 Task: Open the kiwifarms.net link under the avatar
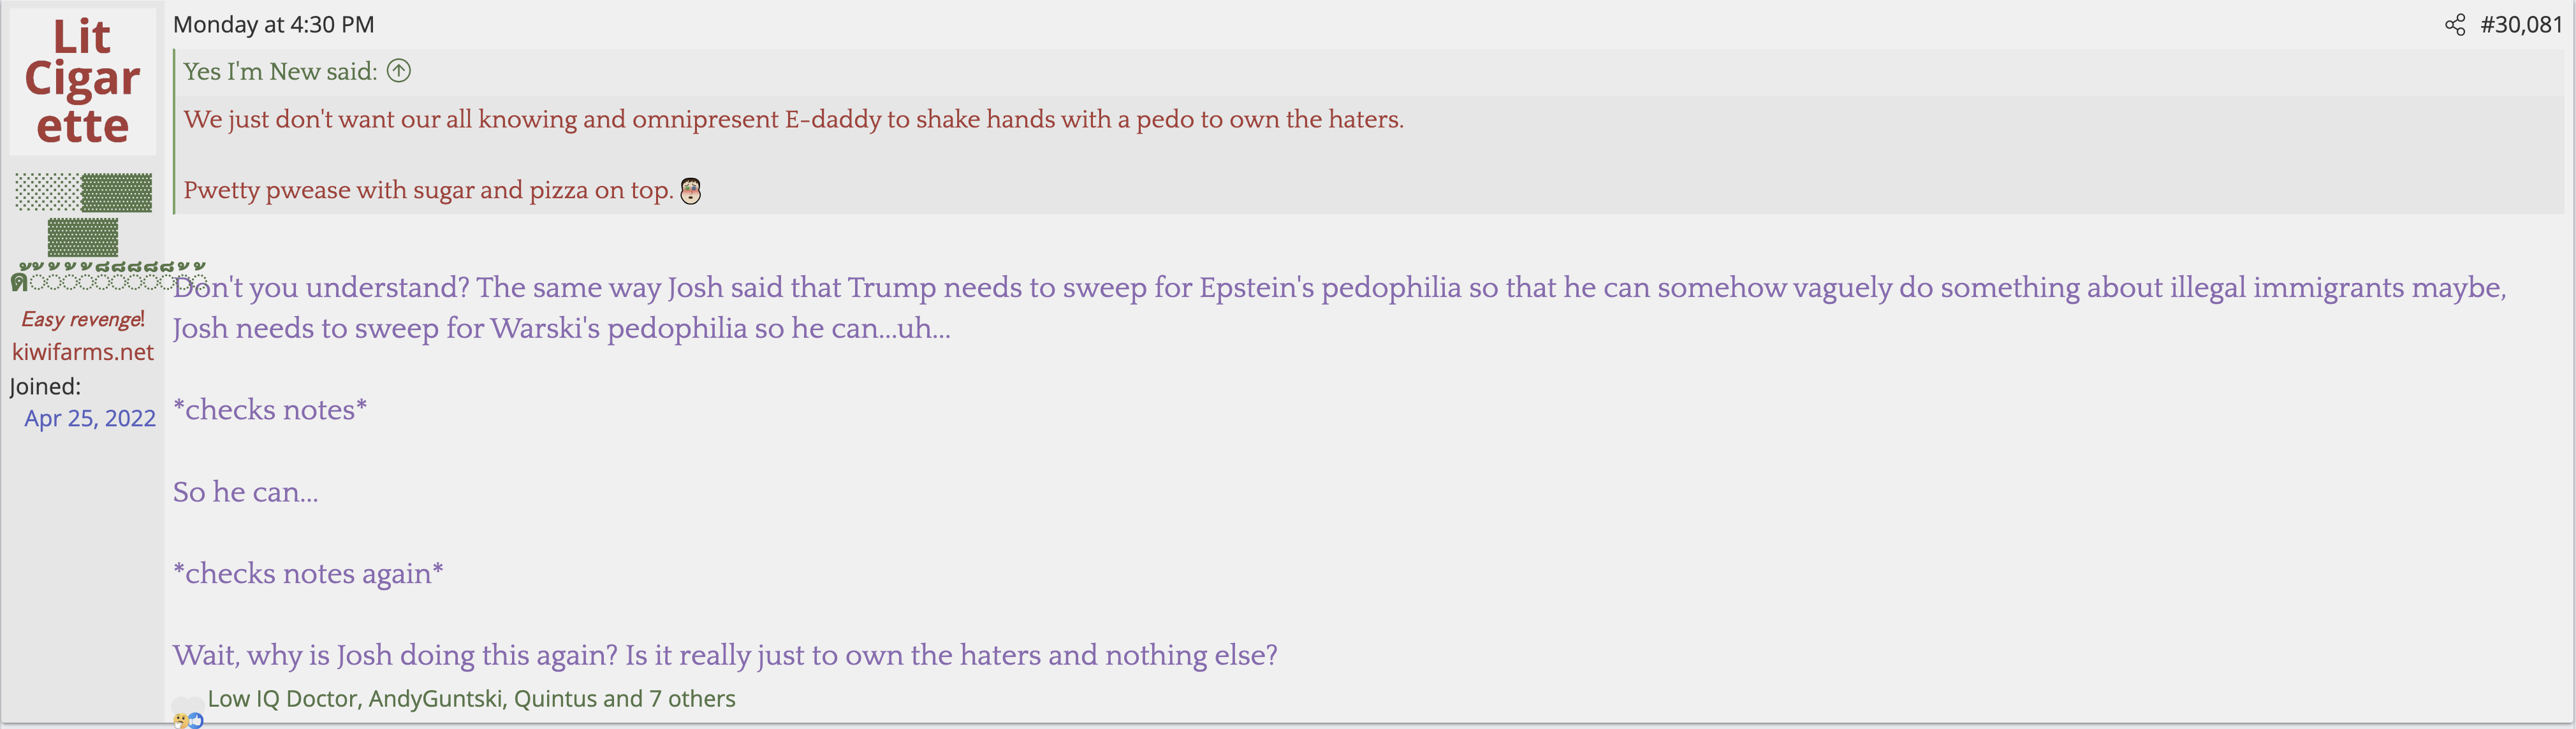point(83,352)
